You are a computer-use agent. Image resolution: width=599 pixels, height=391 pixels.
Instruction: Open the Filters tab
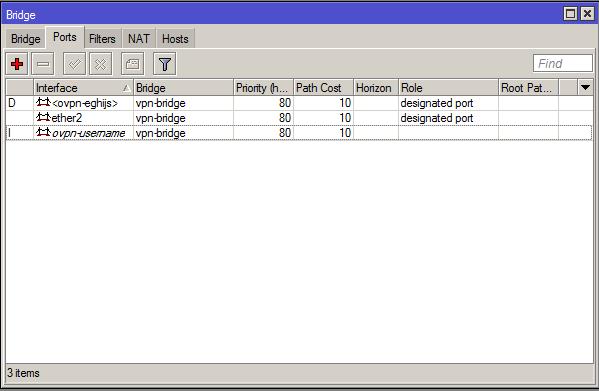pos(102,39)
